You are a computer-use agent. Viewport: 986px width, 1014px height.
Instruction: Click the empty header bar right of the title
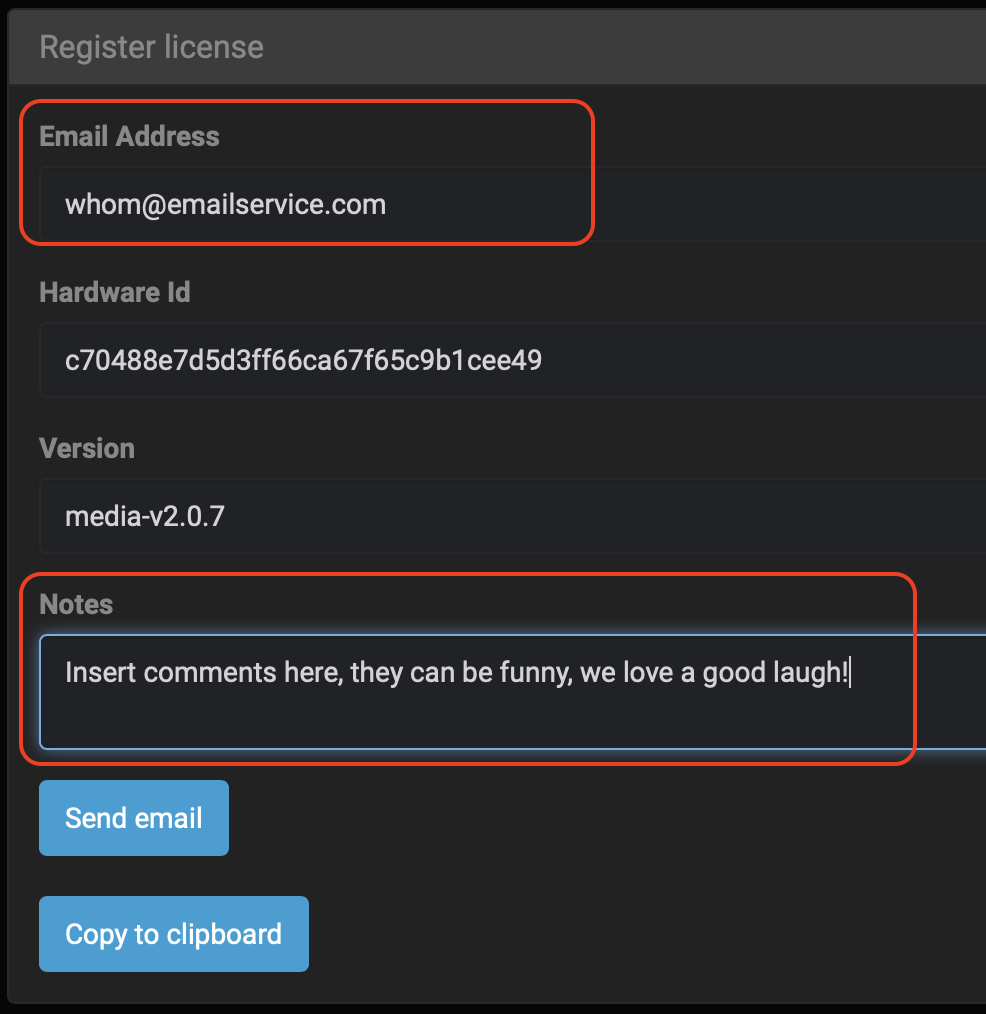point(650,47)
